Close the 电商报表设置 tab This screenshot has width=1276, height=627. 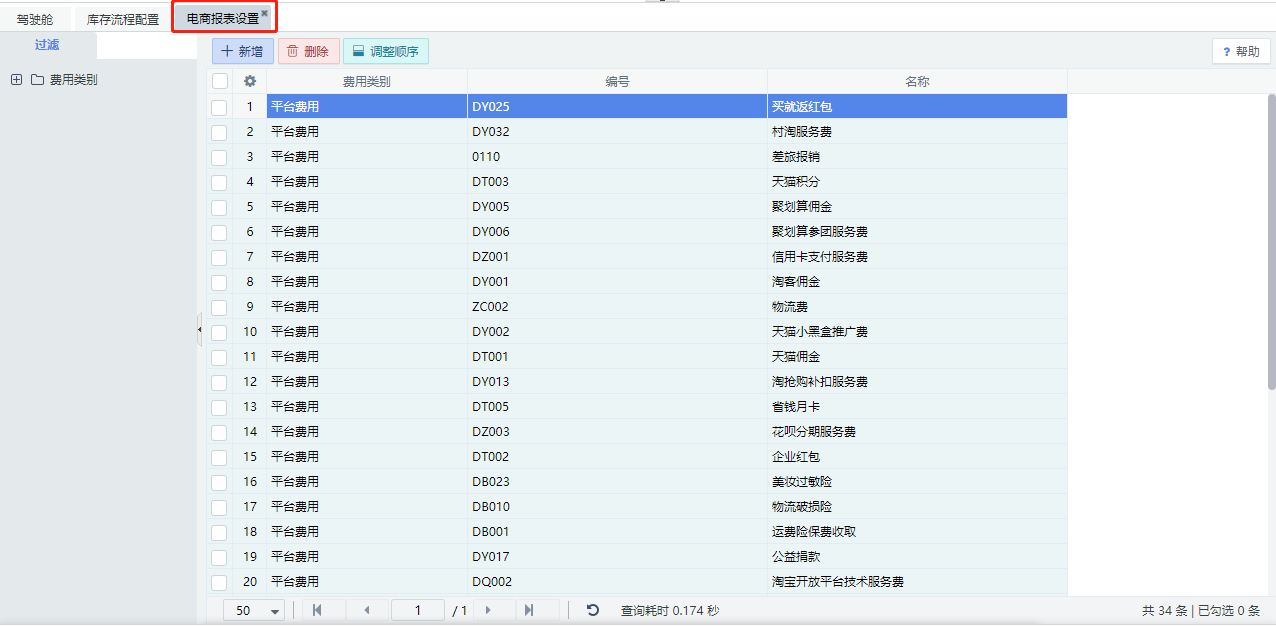(264, 13)
